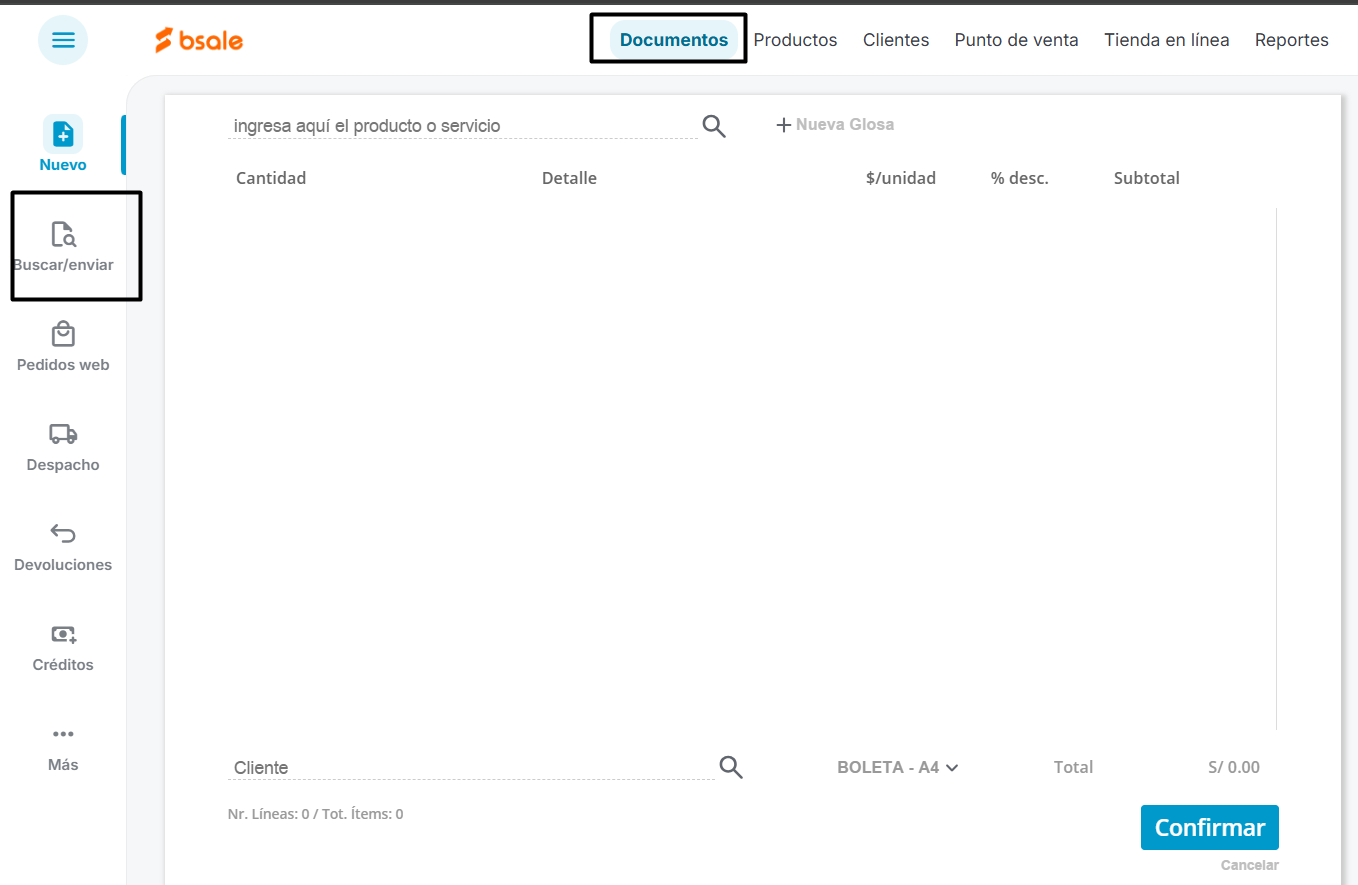Click the product or service input field
This screenshot has height=885, width=1358.
point(463,126)
